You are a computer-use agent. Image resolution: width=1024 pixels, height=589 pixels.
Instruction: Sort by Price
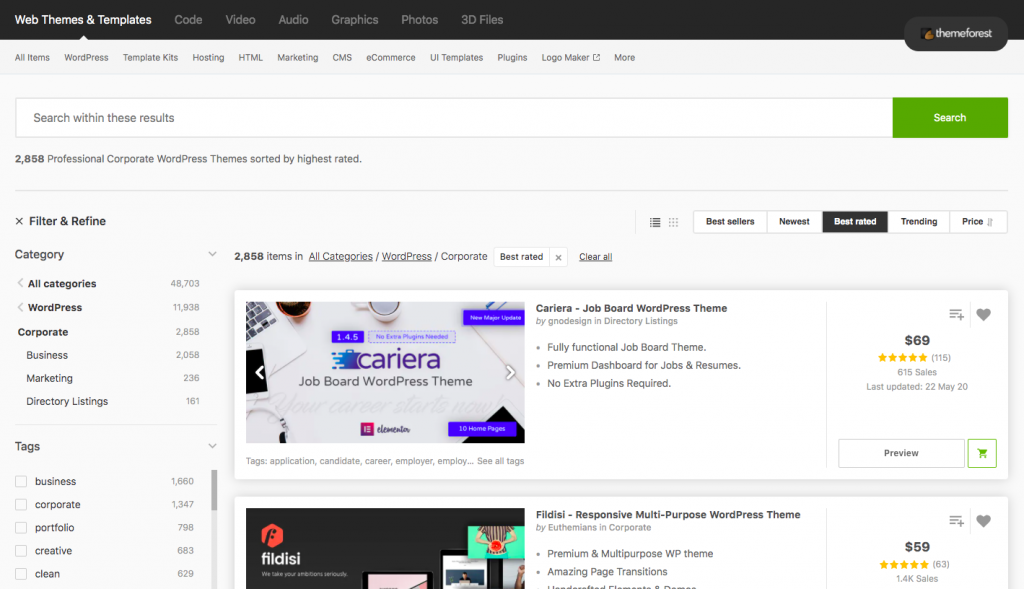(x=978, y=222)
